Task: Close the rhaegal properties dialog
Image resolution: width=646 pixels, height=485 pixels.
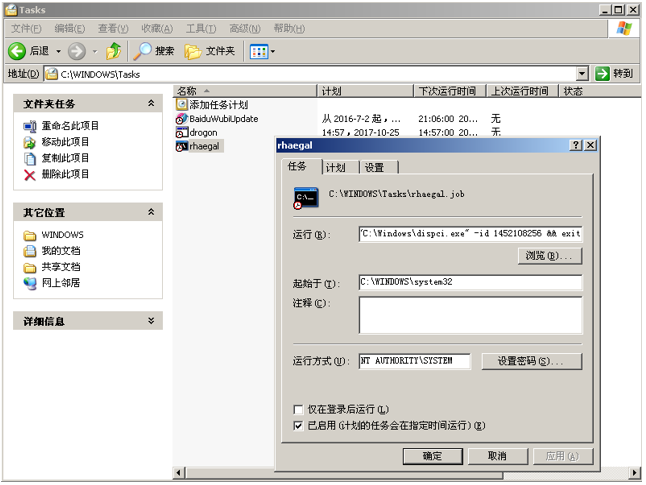Action: [590, 145]
